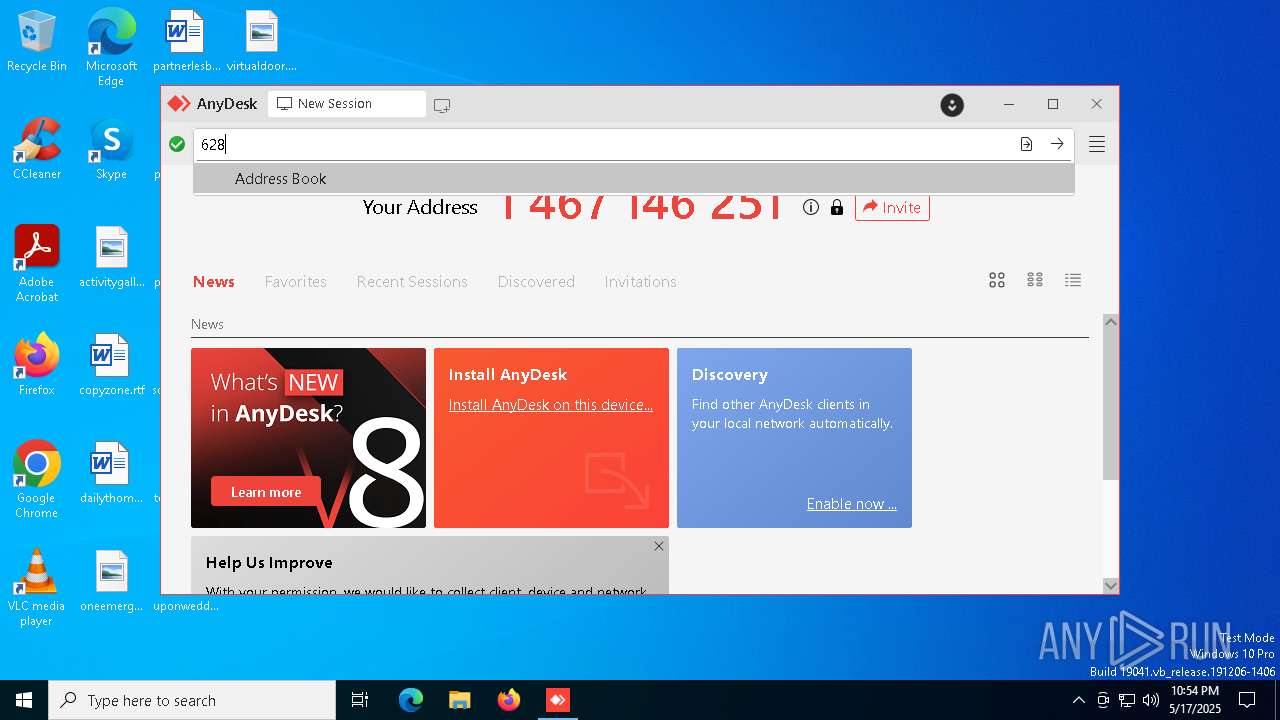Select virtualdoor image file on desktop
1280x720 pixels.
pos(262,42)
